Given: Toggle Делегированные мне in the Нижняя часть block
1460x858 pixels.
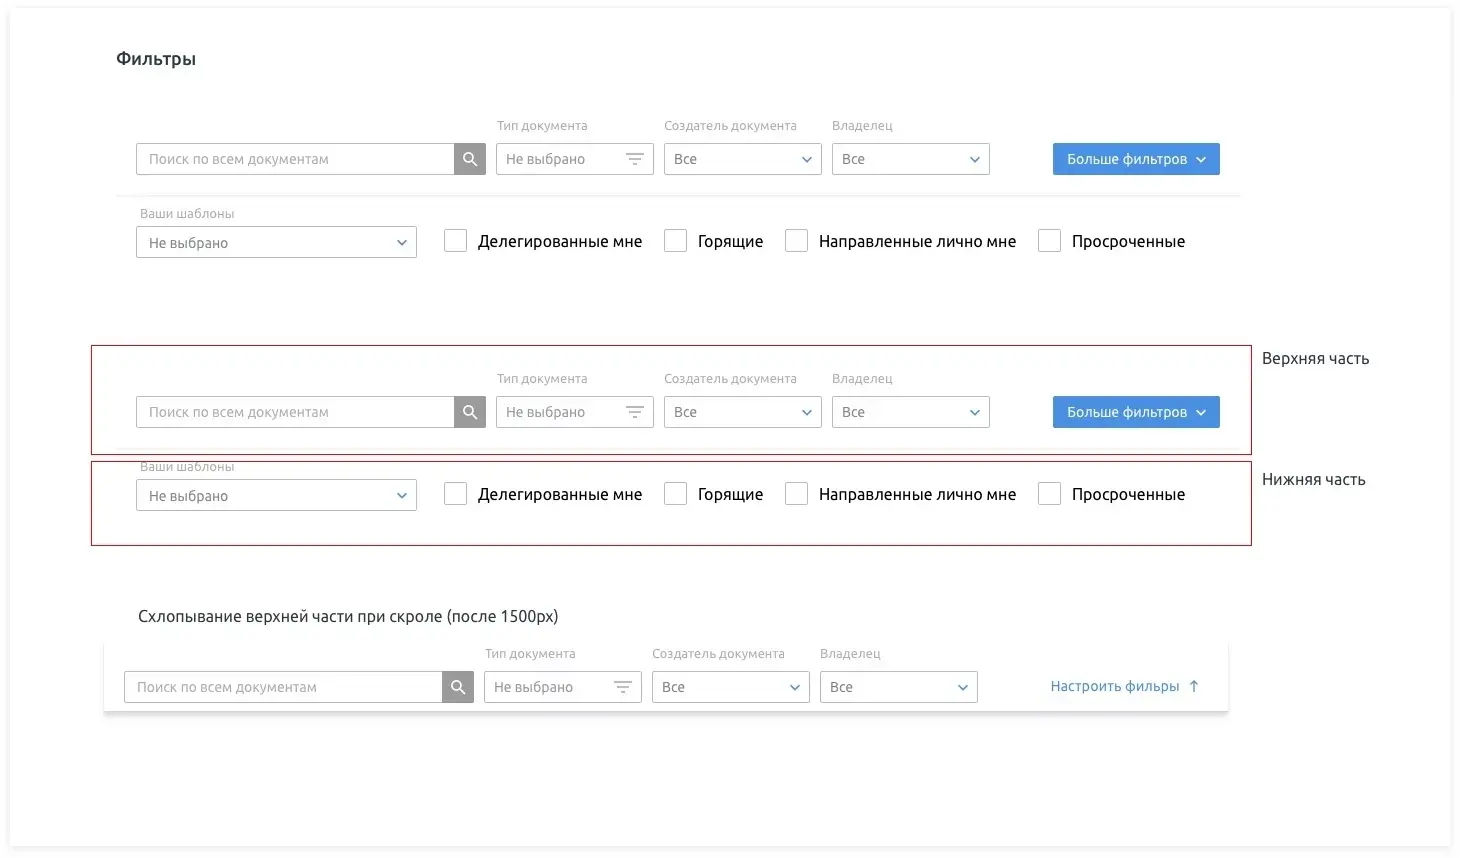Looking at the screenshot, I should point(455,494).
